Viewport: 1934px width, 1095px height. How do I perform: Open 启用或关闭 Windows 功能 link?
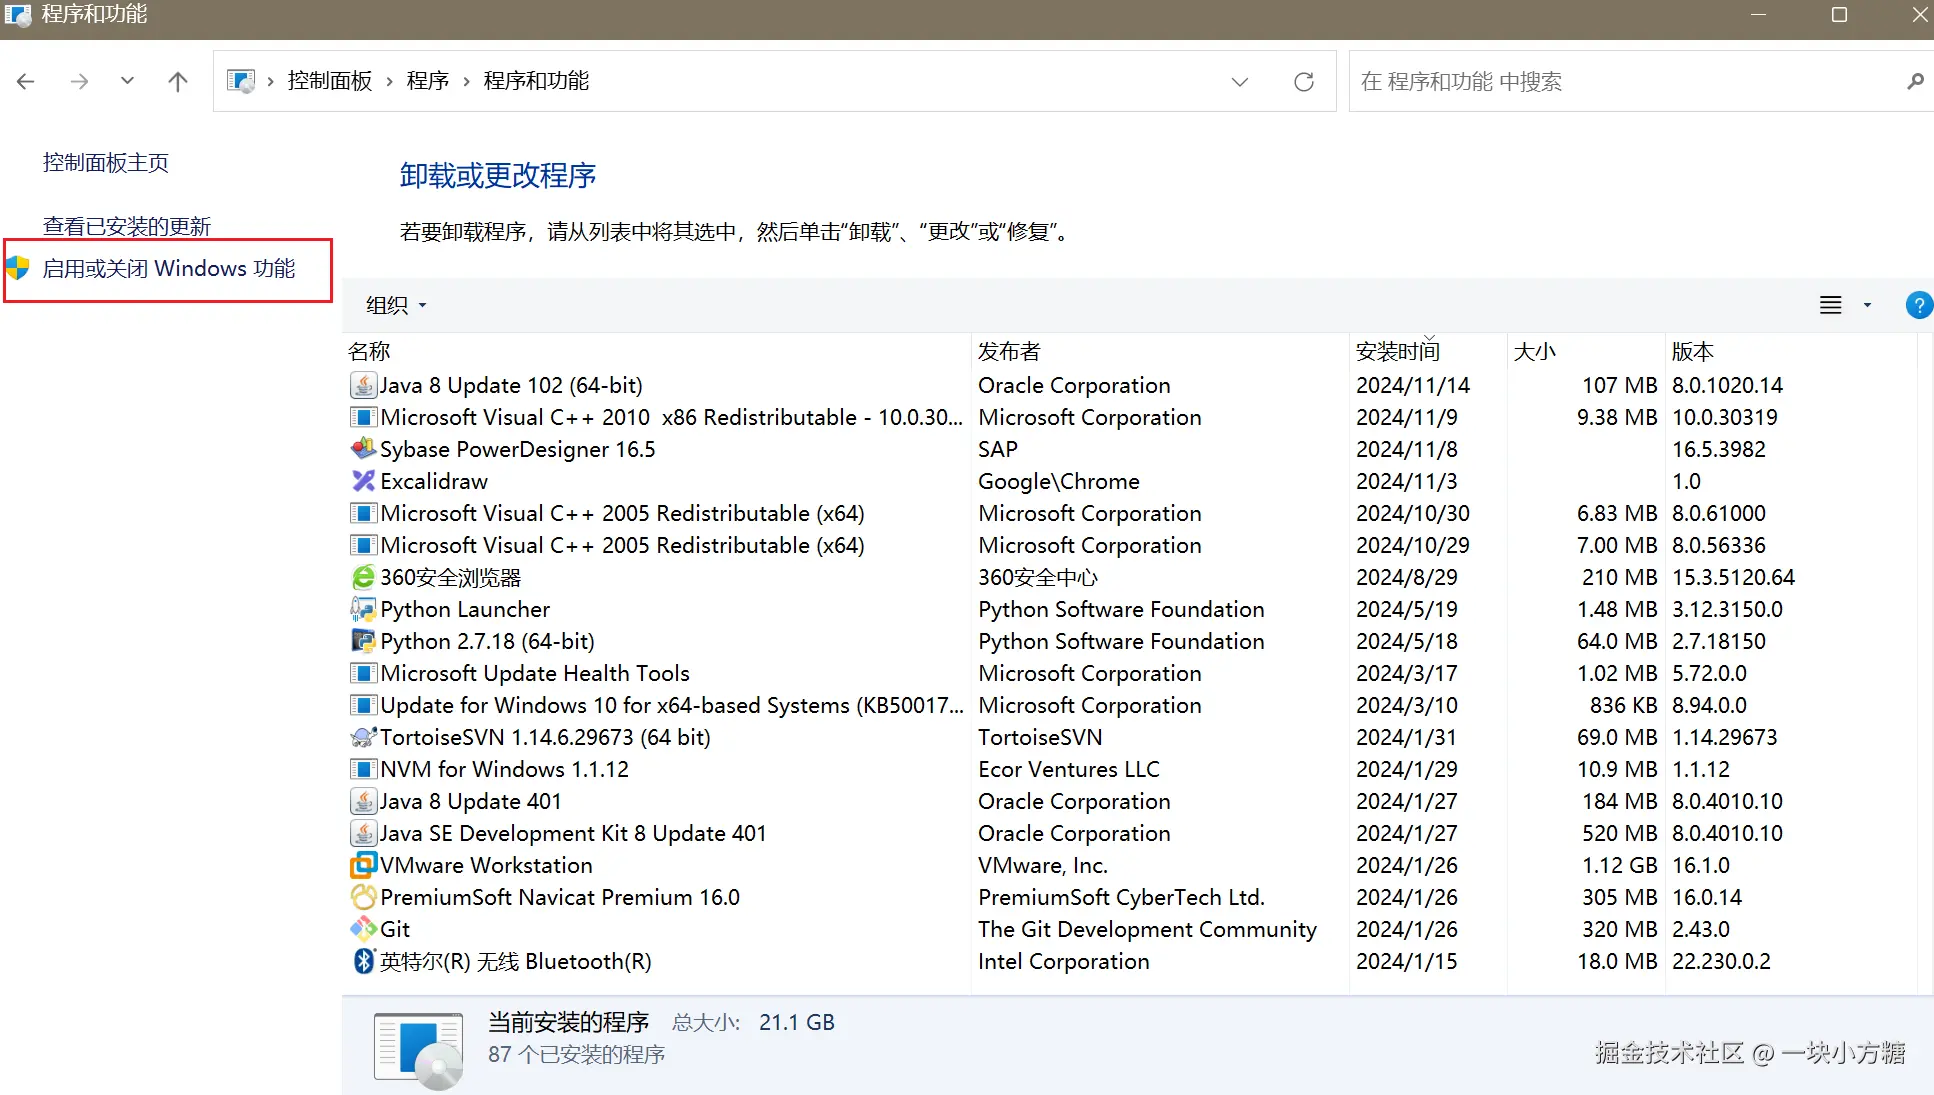click(169, 269)
